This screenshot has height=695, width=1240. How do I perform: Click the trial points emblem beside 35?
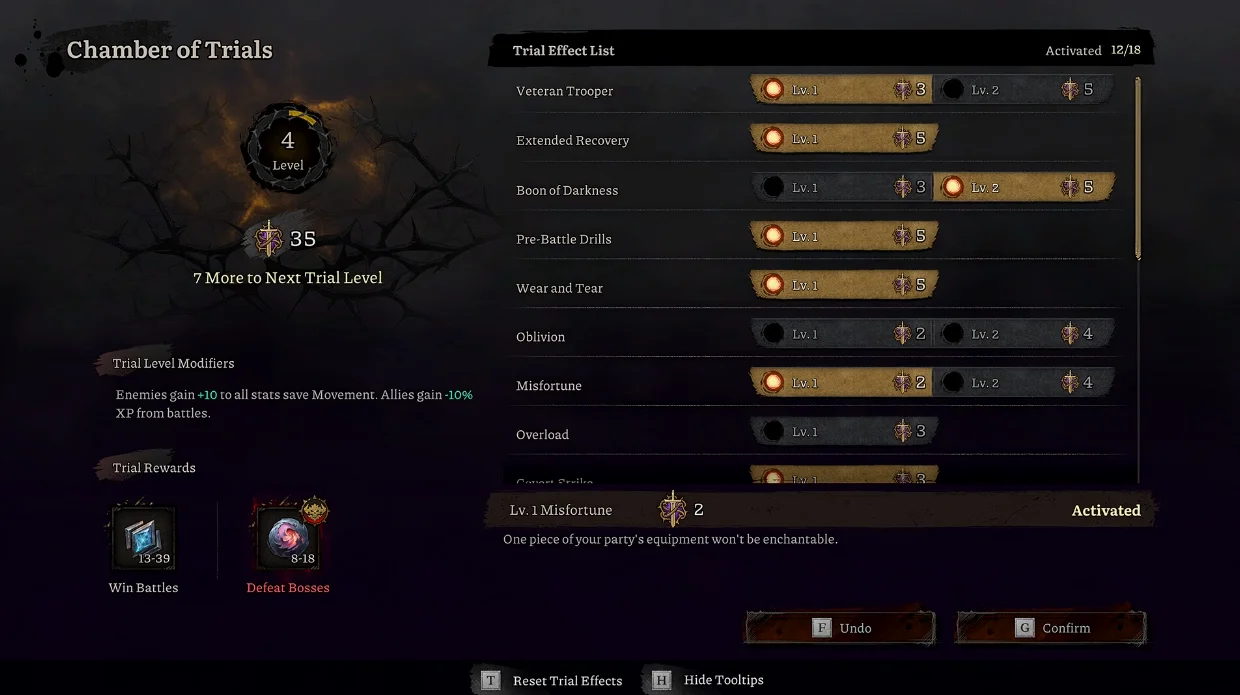[269, 239]
